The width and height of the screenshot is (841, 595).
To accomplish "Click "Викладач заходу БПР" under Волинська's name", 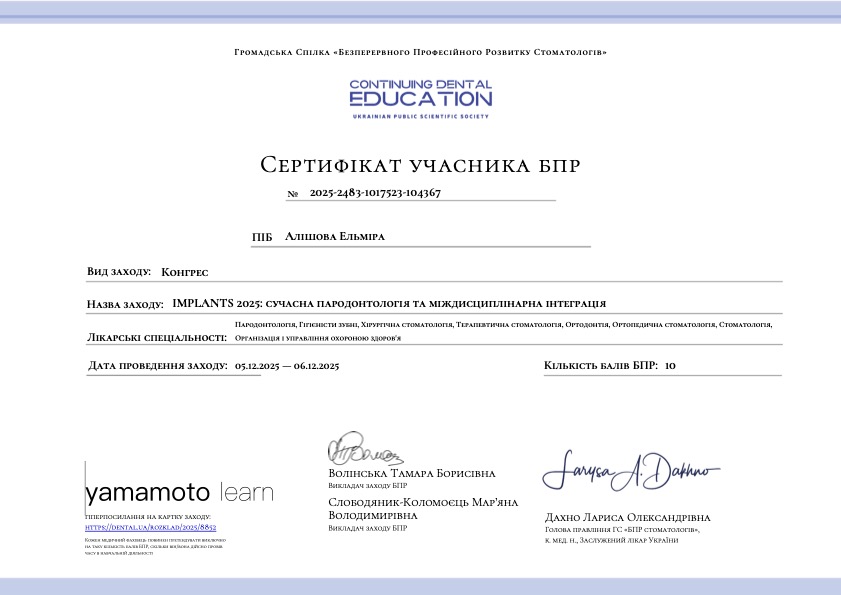I will tap(367, 486).
